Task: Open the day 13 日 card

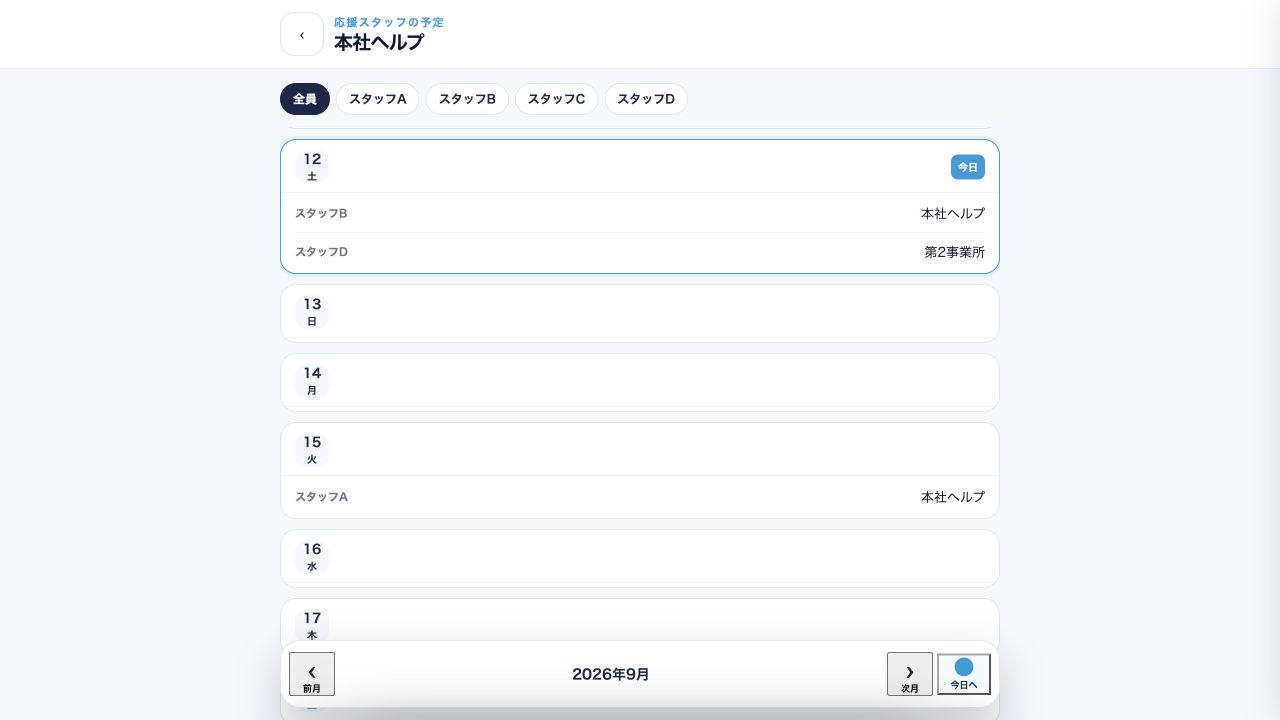Action: click(x=640, y=313)
